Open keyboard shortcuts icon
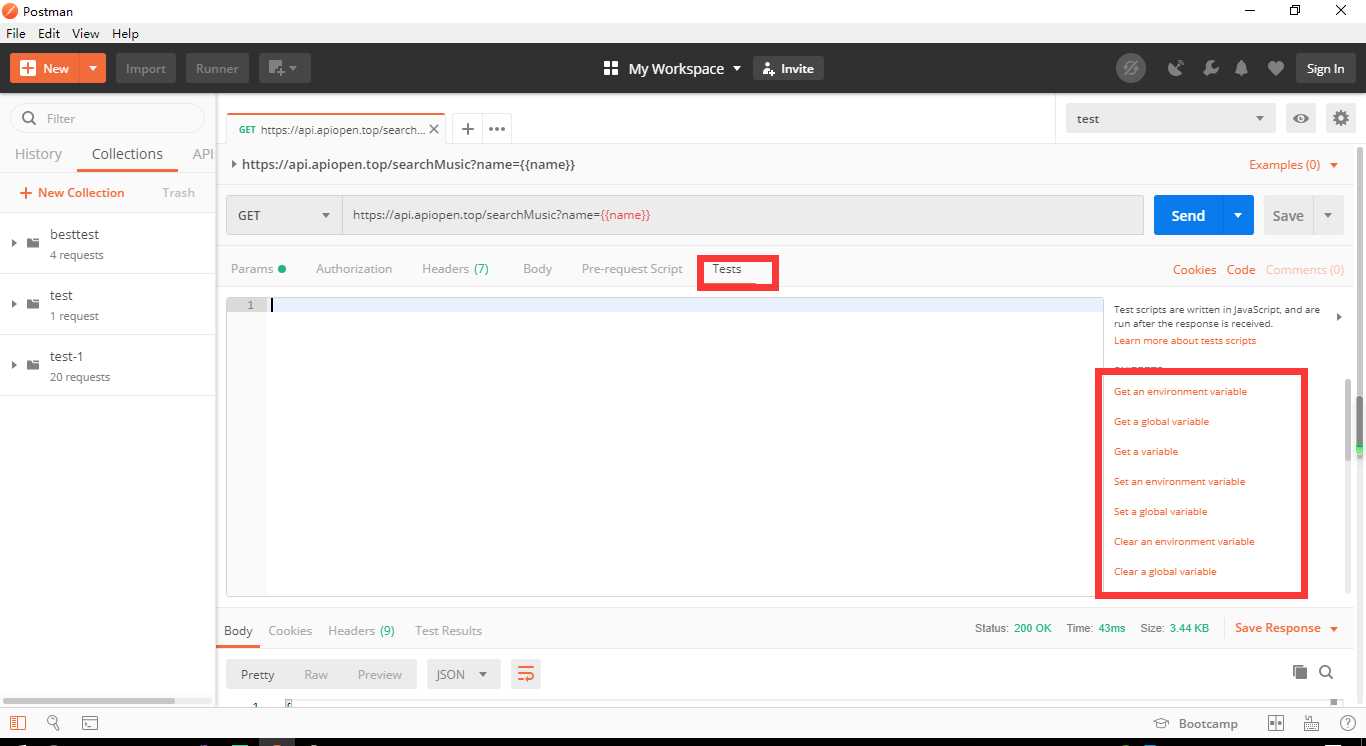 [x=1311, y=723]
